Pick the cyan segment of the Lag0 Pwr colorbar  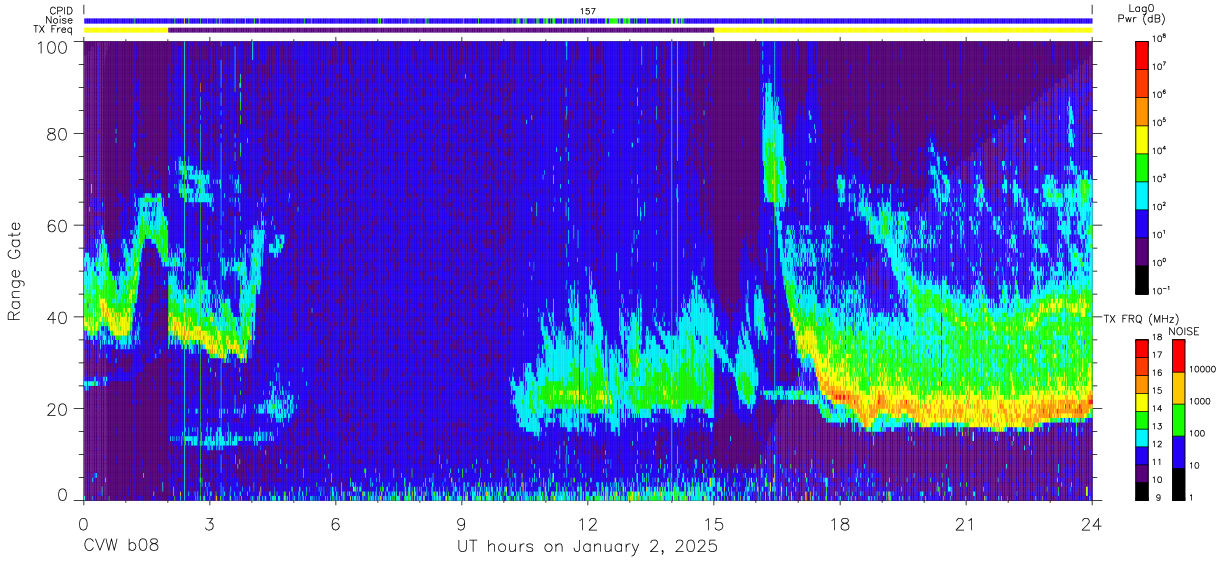(1143, 194)
